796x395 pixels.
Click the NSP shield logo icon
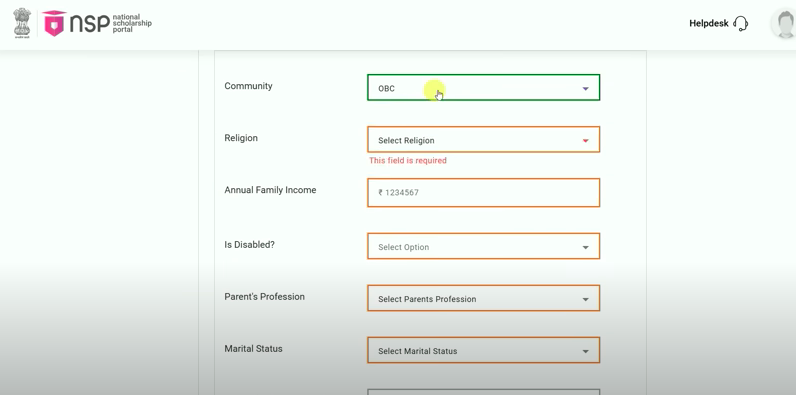pos(54,23)
